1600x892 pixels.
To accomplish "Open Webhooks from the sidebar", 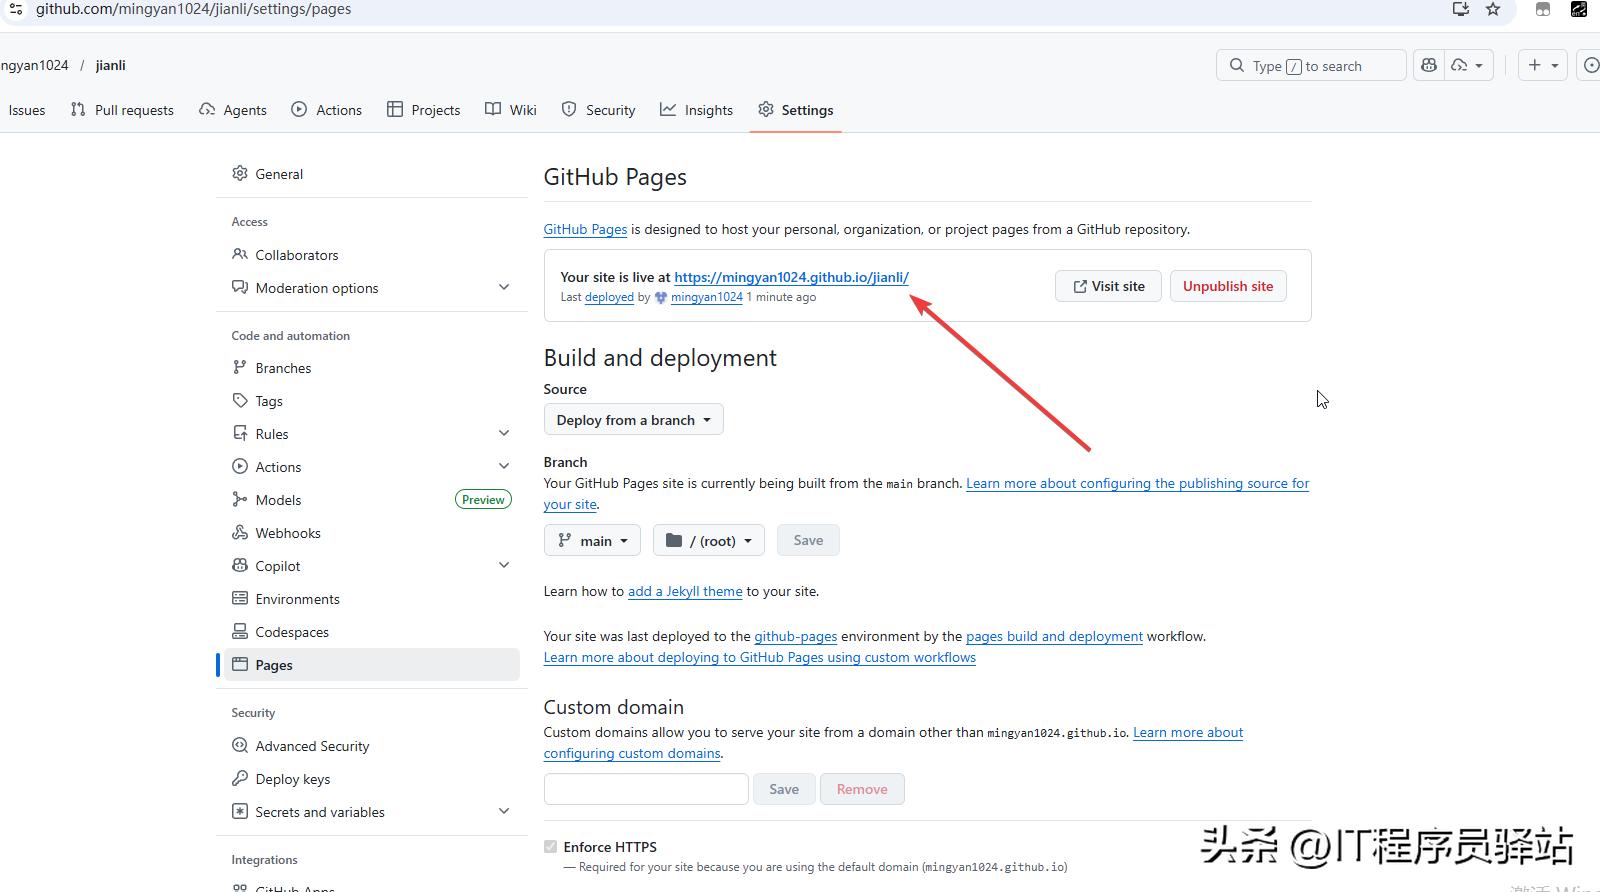I will [287, 533].
